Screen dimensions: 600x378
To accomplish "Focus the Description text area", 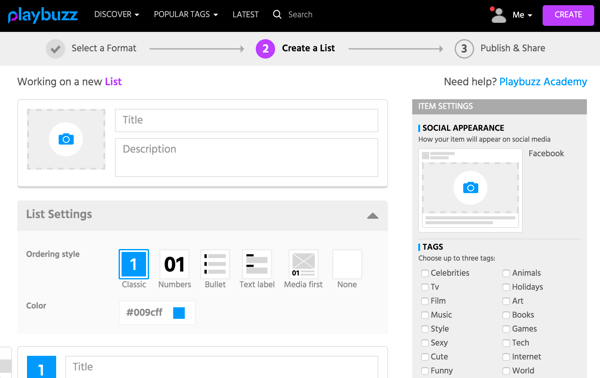I will click(246, 157).
